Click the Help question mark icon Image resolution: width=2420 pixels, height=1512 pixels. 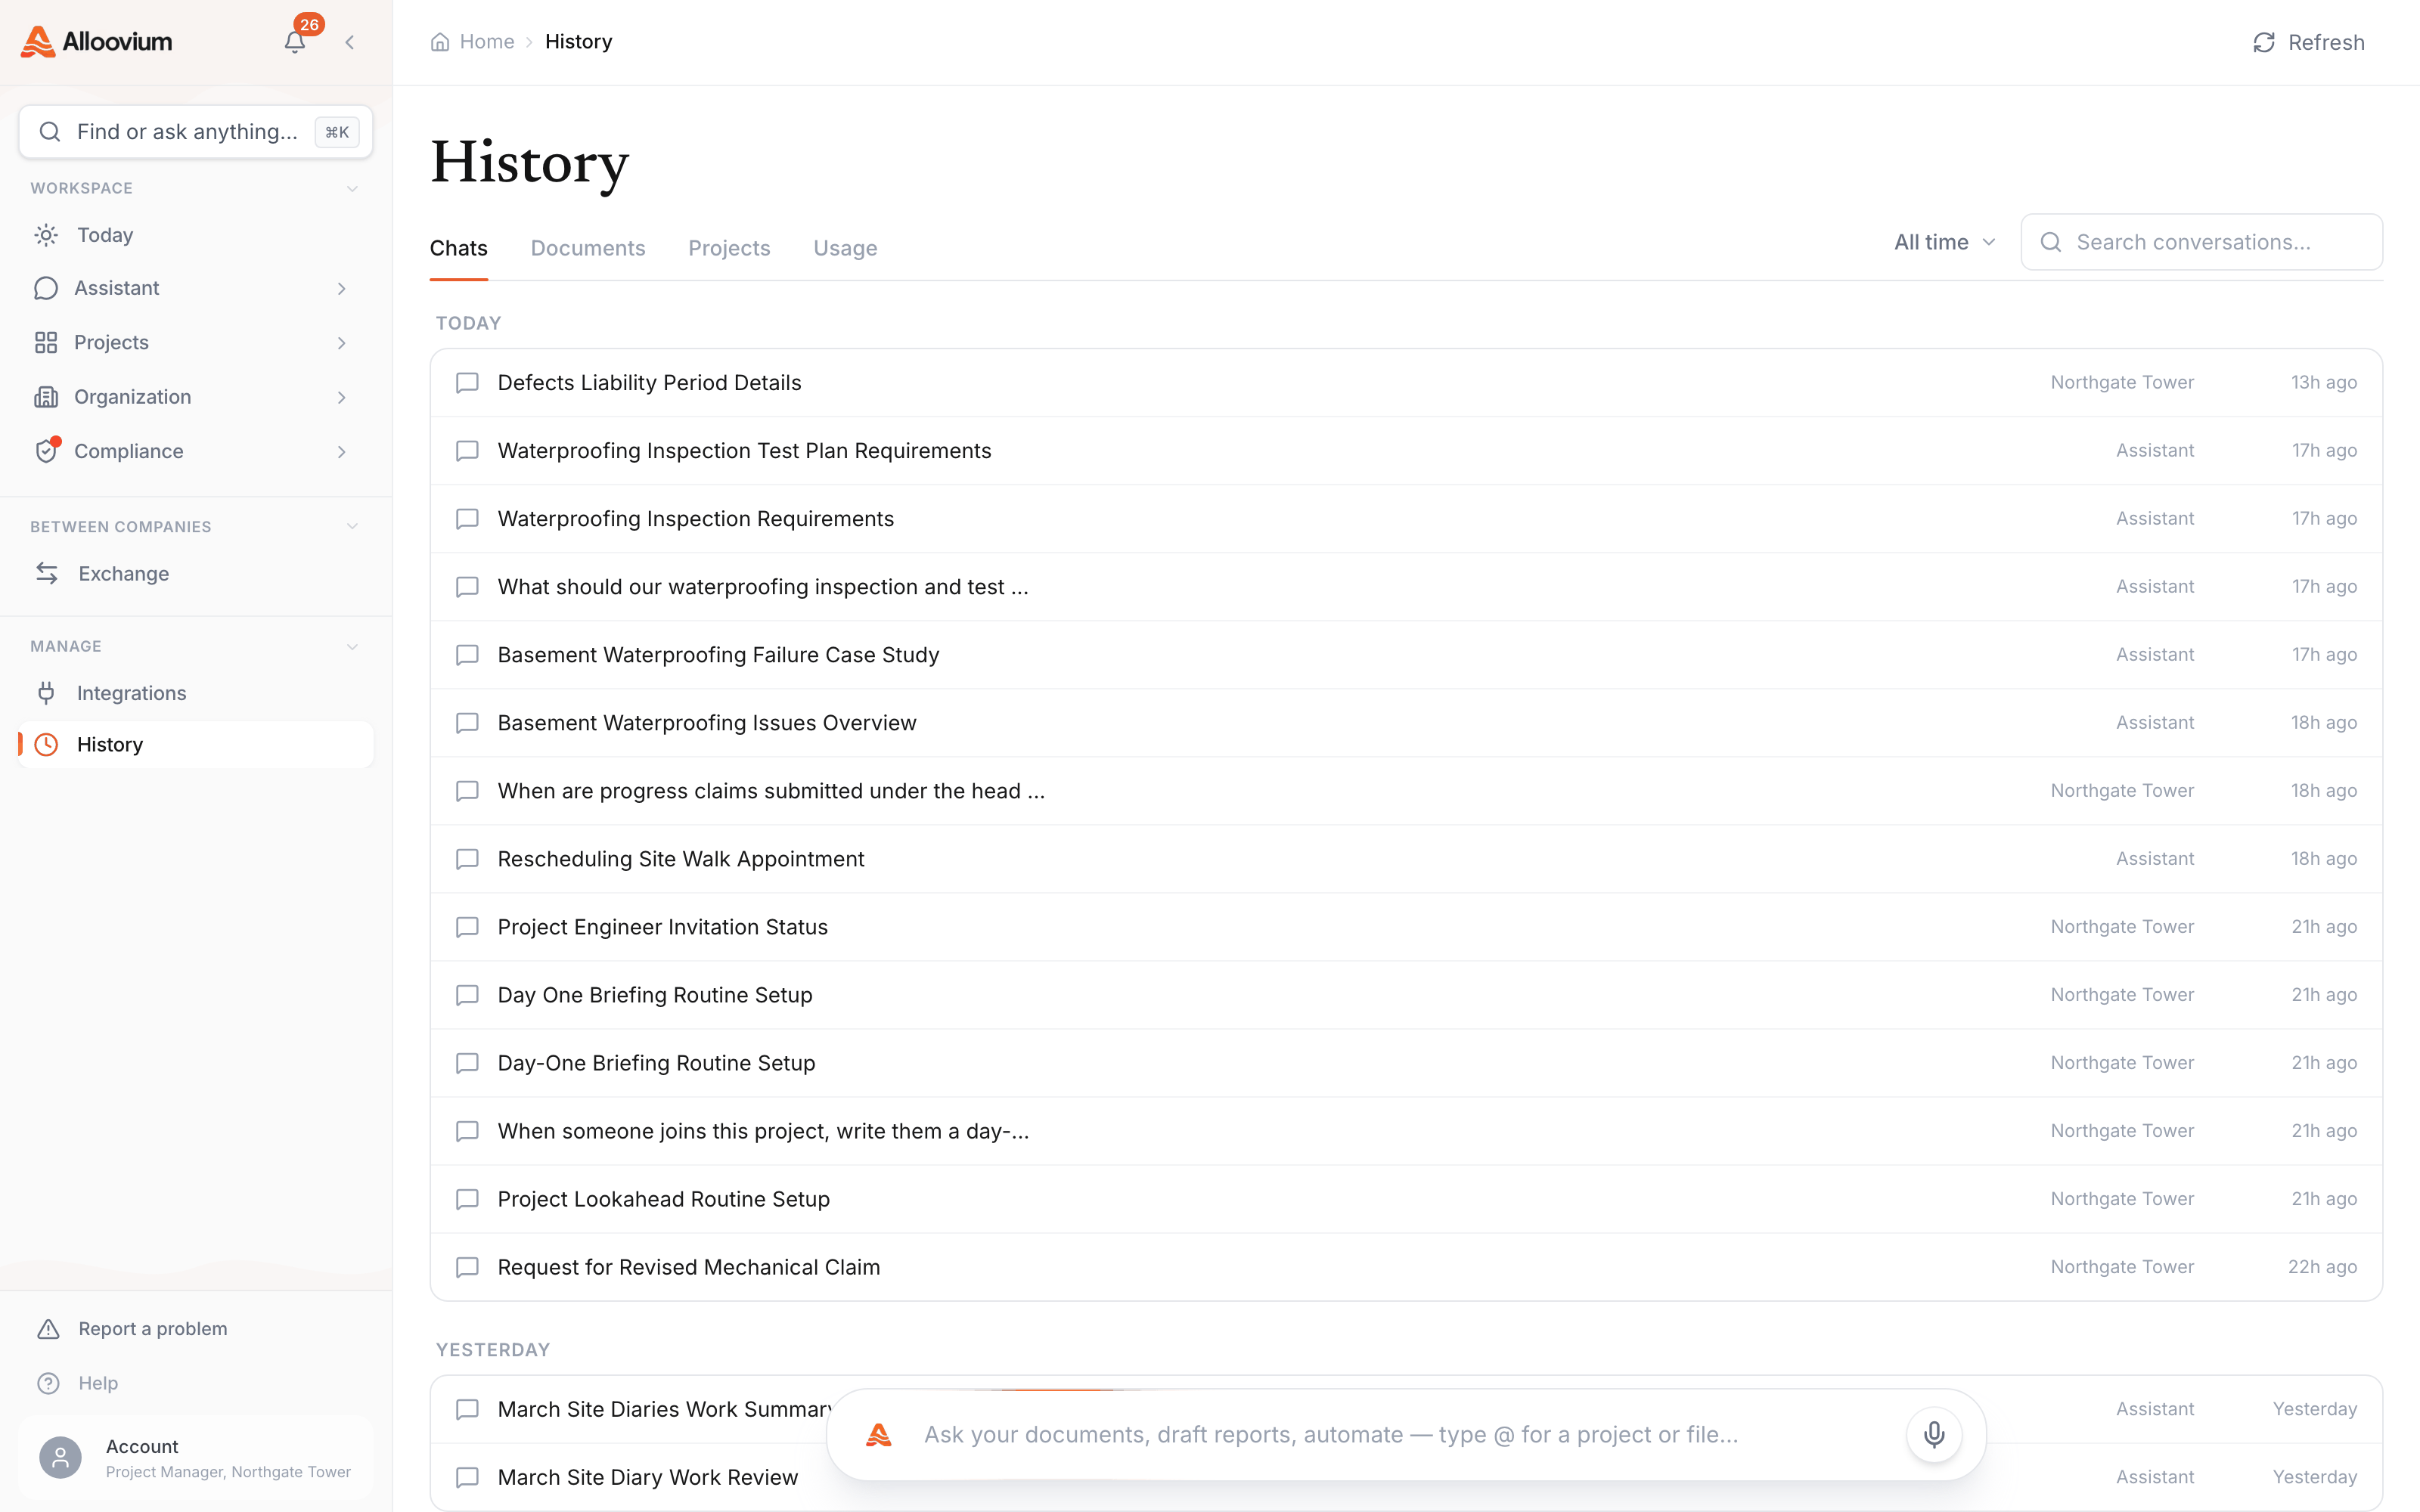[48, 1383]
